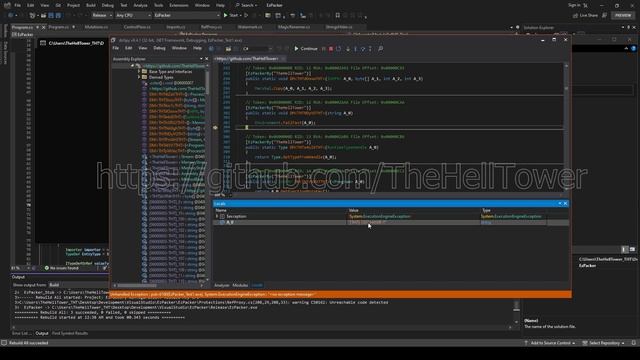Open the 'Show output from' Build dropdown
Viewport: 640px width, 360px height.
tap(78, 285)
